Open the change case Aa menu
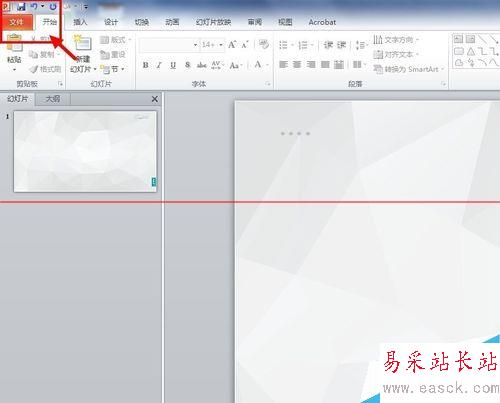This screenshot has height=403, width=500. [x=236, y=65]
